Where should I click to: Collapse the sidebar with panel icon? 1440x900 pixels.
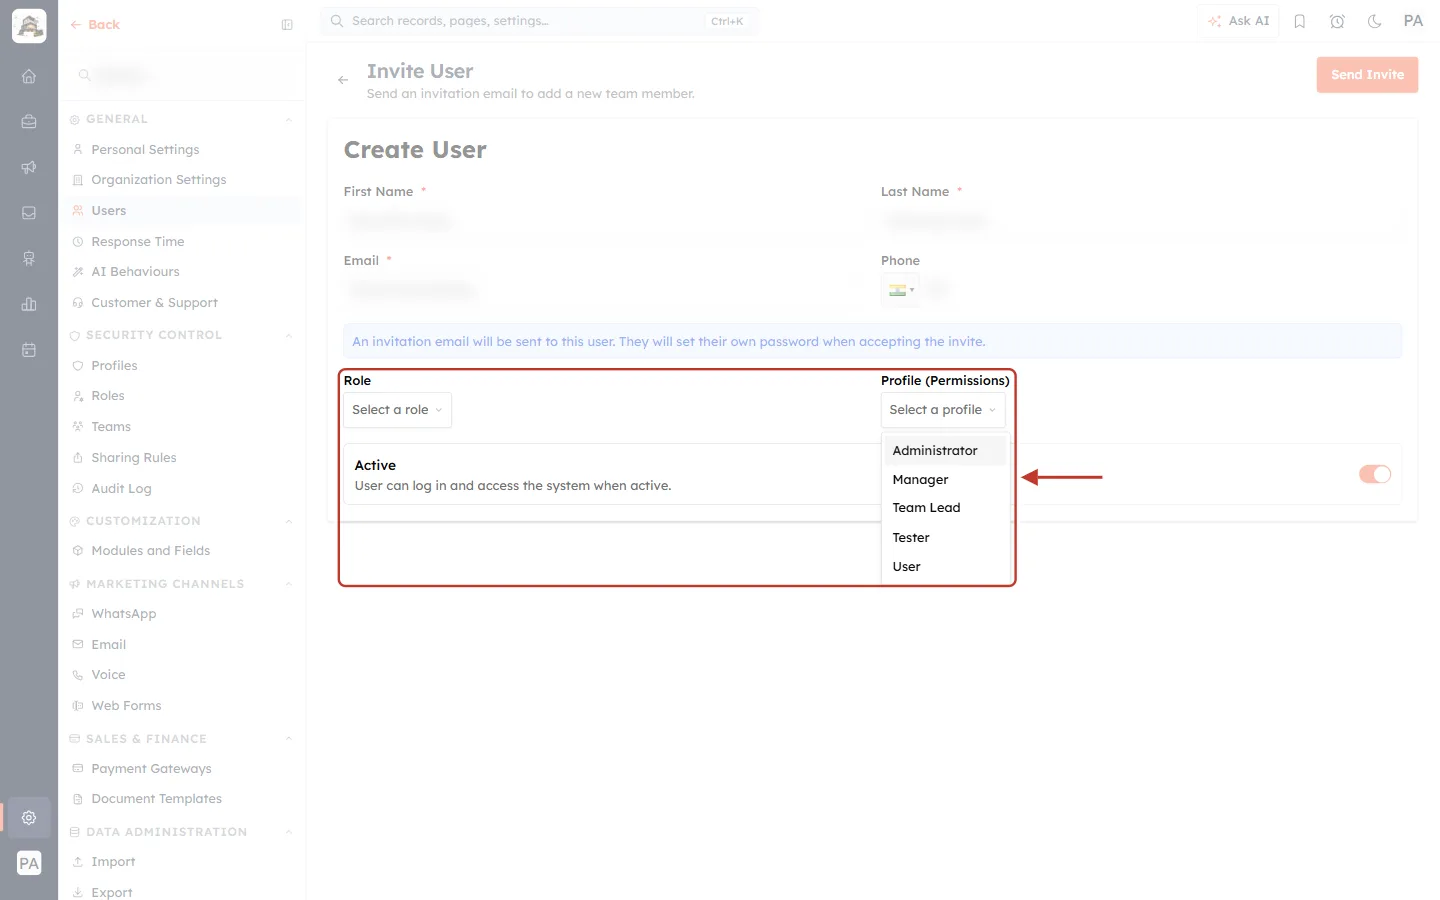pos(287,25)
